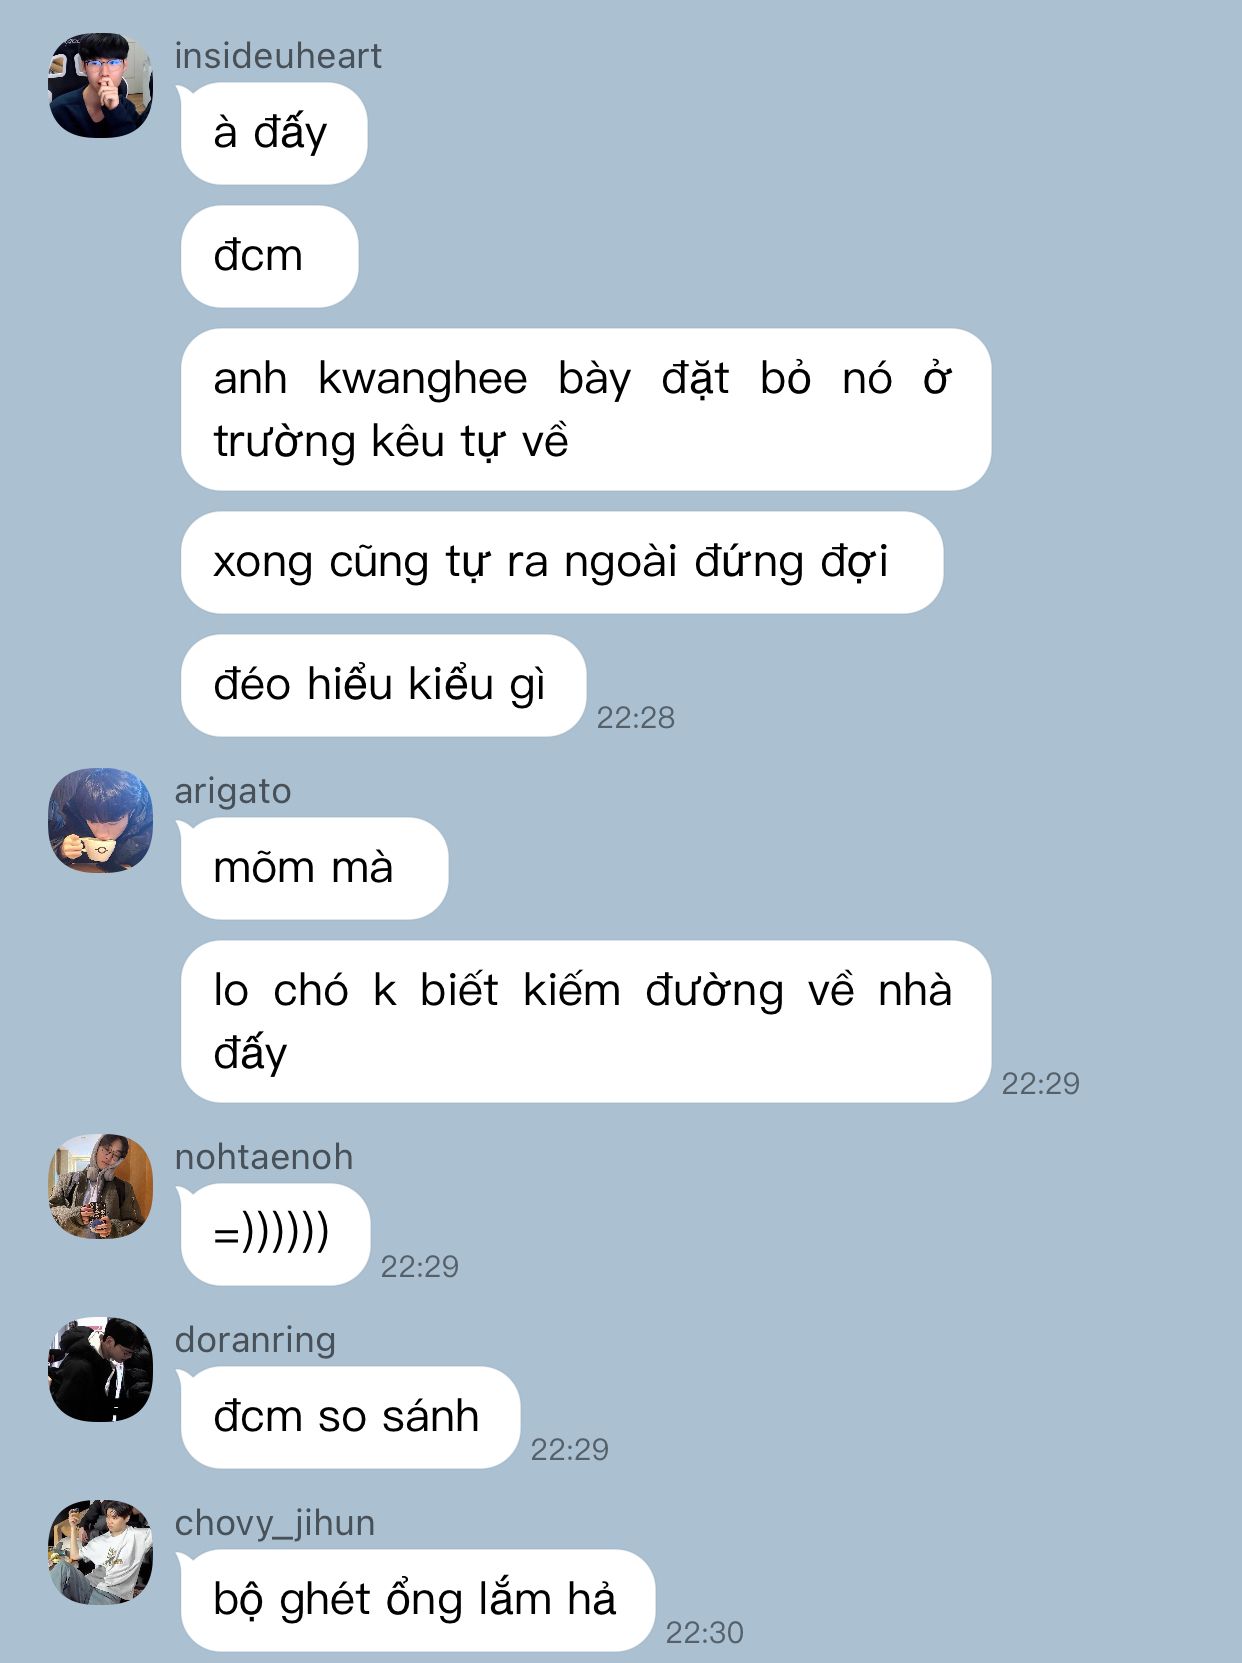Tap the username insideuheart

click(x=278, y=56)
